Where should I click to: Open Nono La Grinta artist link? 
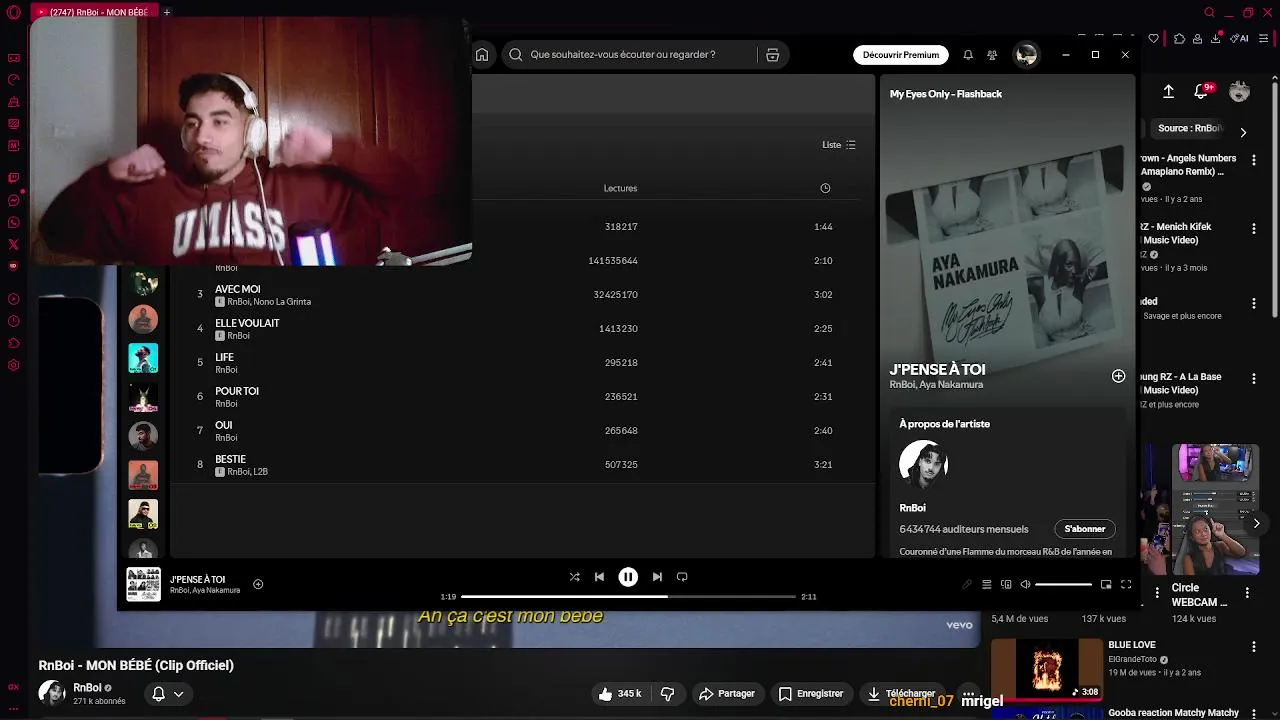[x=283, y=302]
